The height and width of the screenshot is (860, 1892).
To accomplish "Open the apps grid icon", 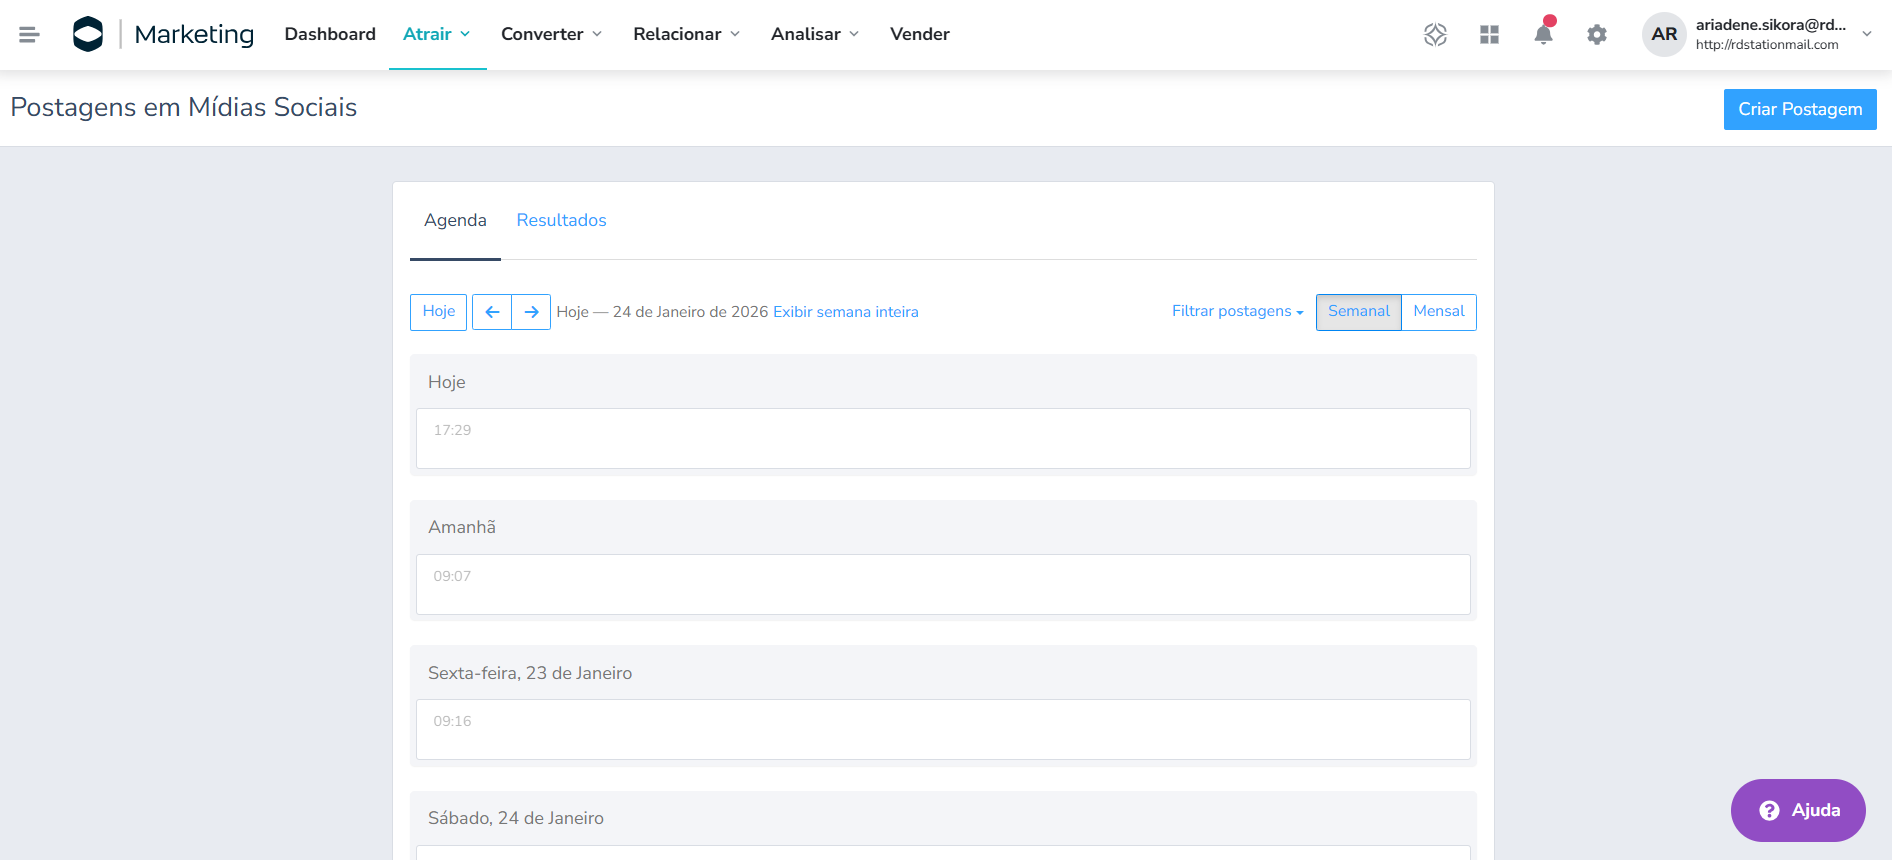I will point(1489,35).
